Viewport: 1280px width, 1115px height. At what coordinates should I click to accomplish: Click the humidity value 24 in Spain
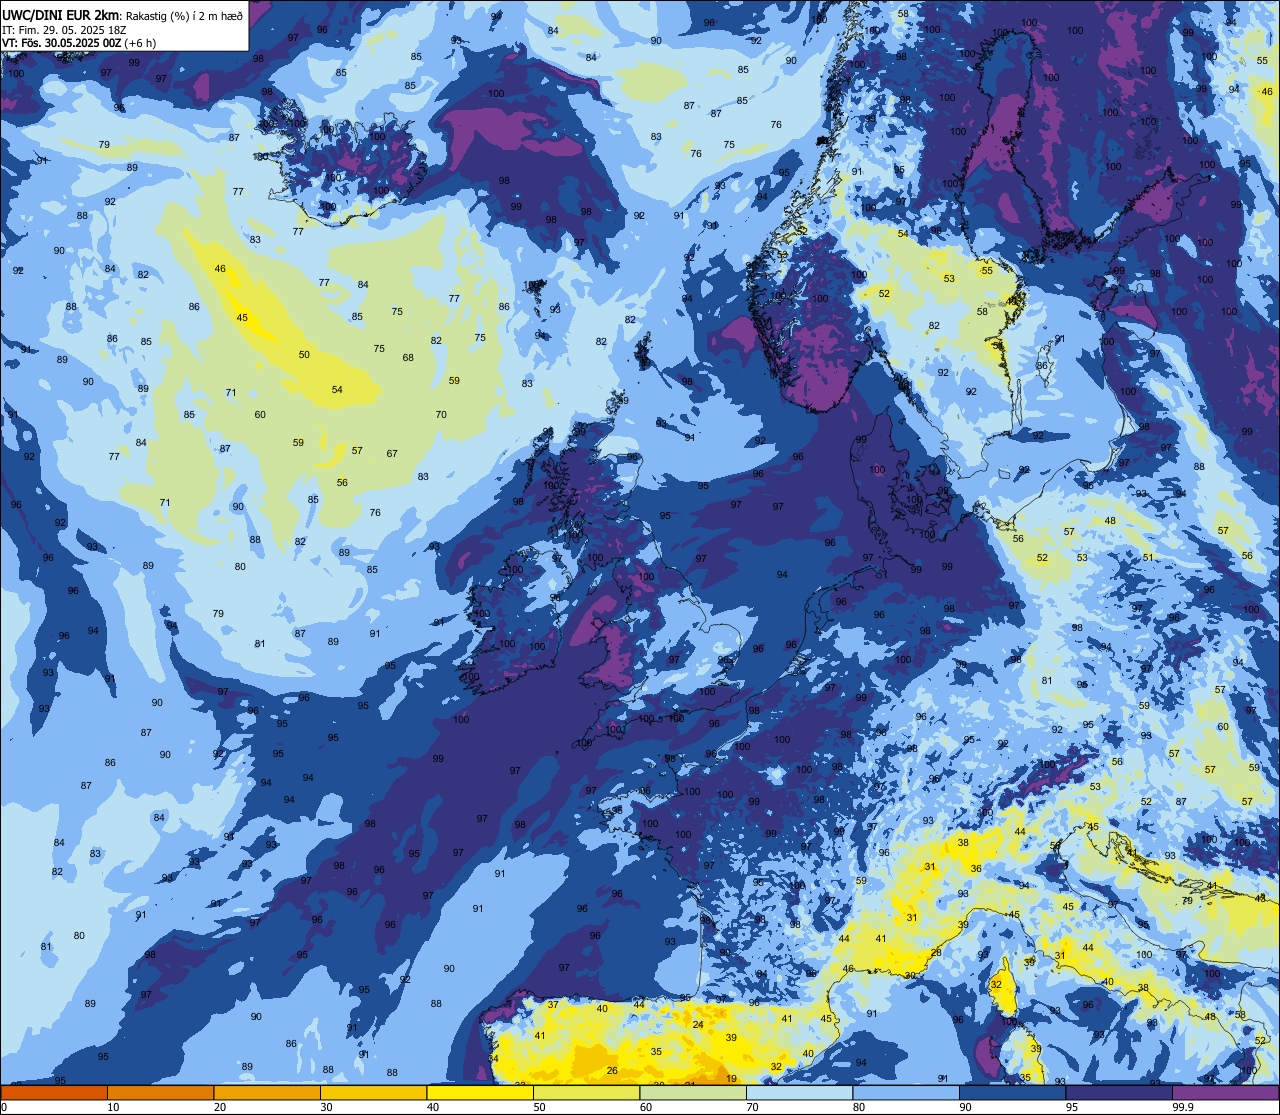pos(698,1025)
